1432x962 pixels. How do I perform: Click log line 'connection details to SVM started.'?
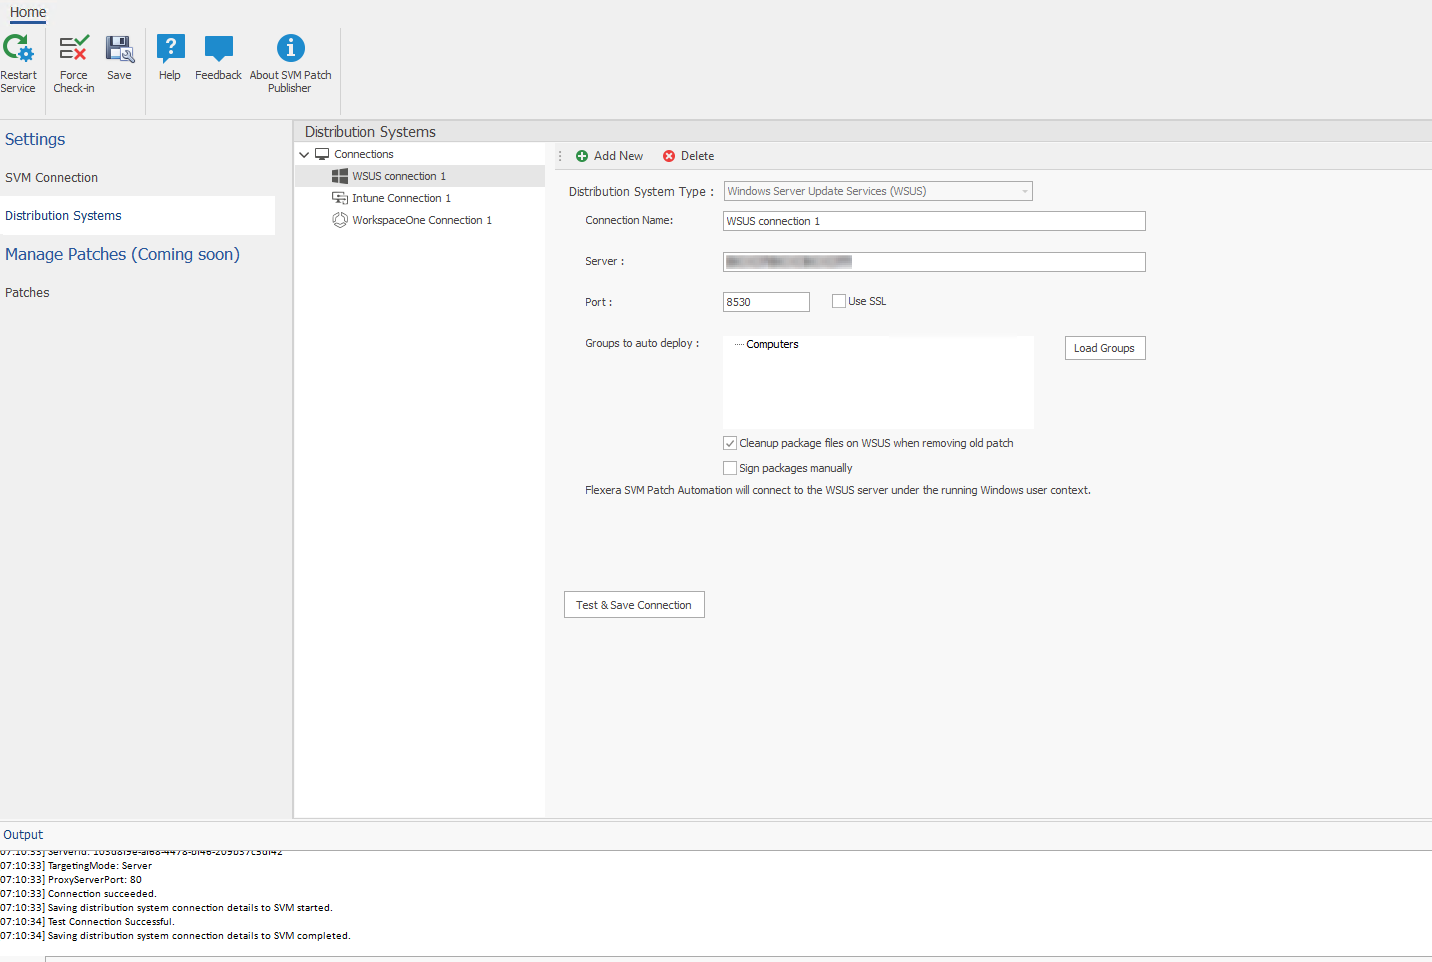coord(190,908)
